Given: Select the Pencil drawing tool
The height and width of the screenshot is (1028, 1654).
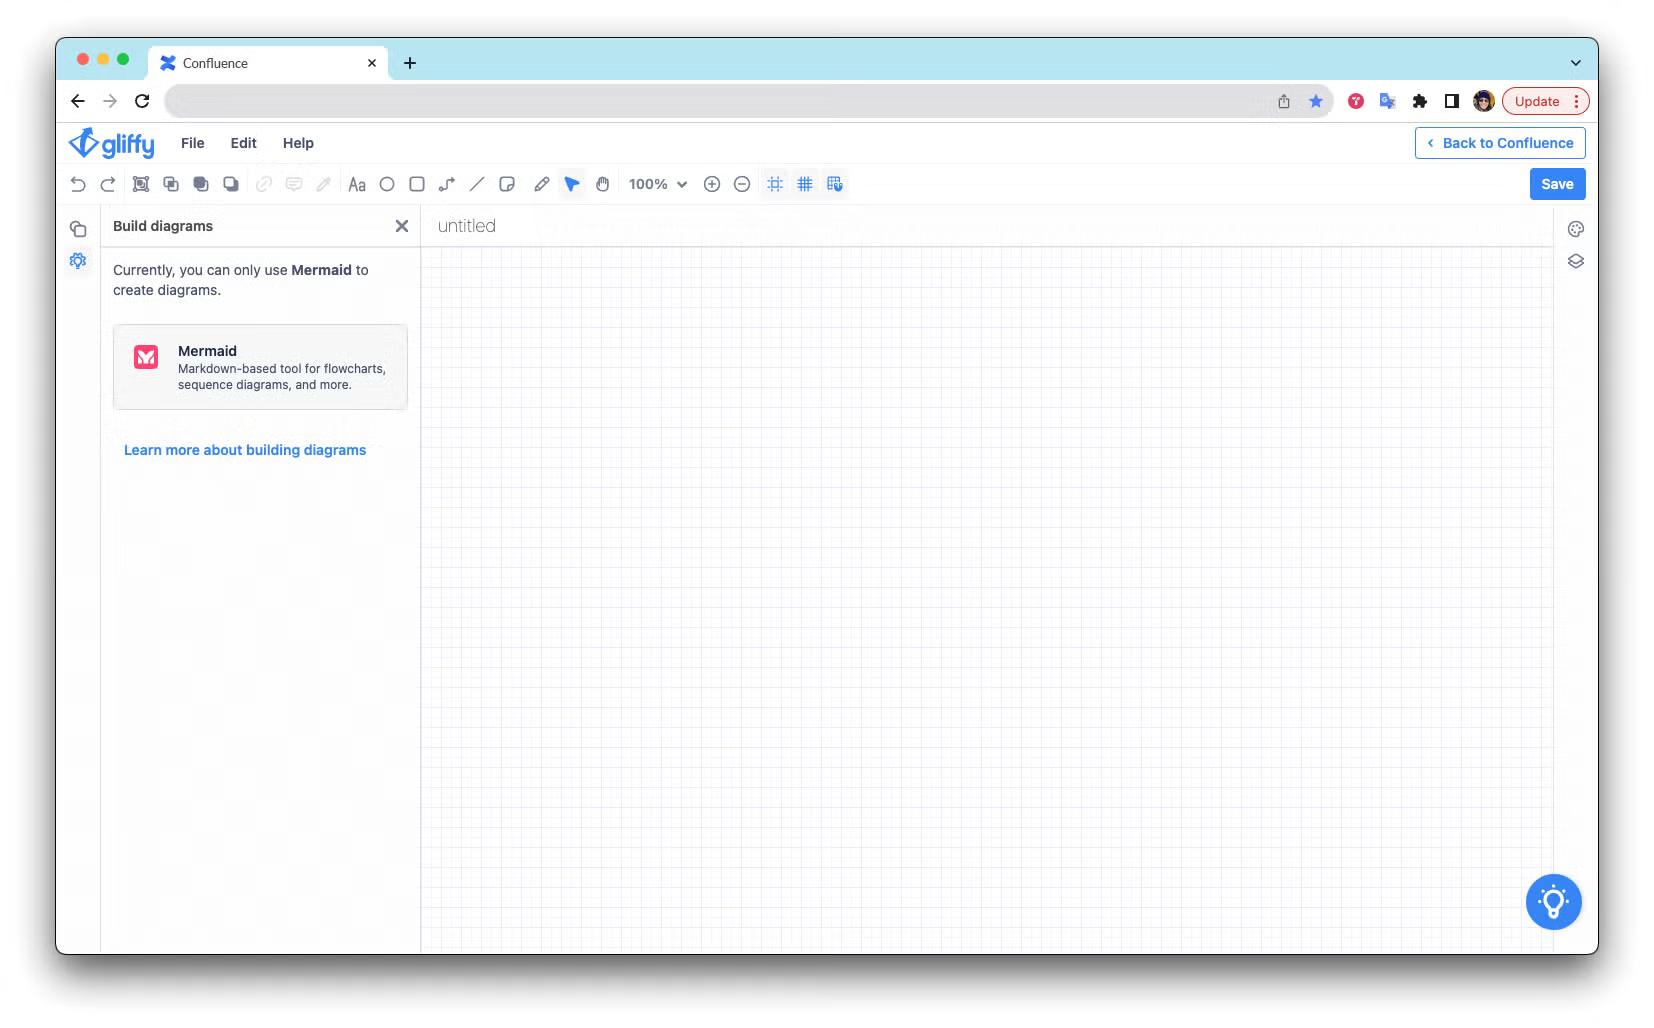Looking at the screenshot, I should click(x=541, y=184).
